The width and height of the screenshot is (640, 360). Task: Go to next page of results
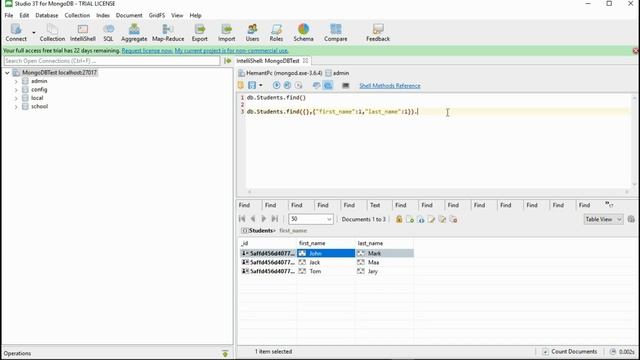(264, 219)
